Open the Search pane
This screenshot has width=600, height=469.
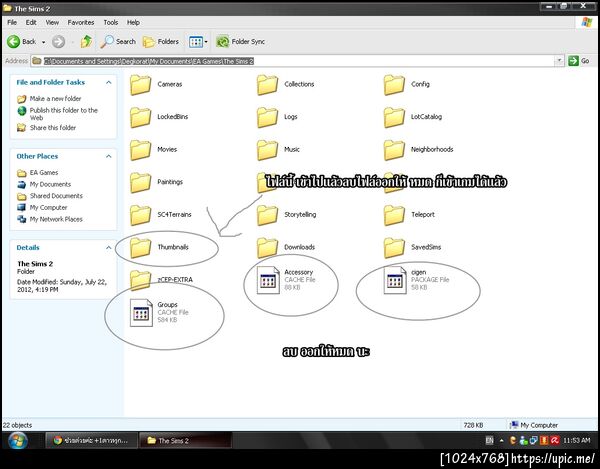118,41
